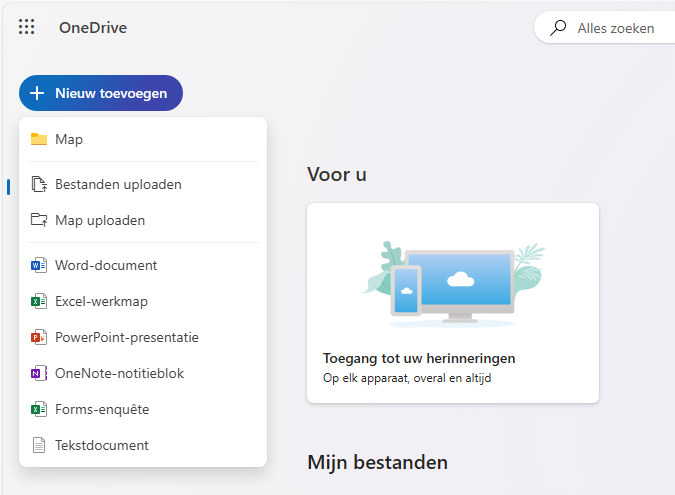Click the Tekstdocument page icon
Screen dimensions: 675x495
[39, 445]
